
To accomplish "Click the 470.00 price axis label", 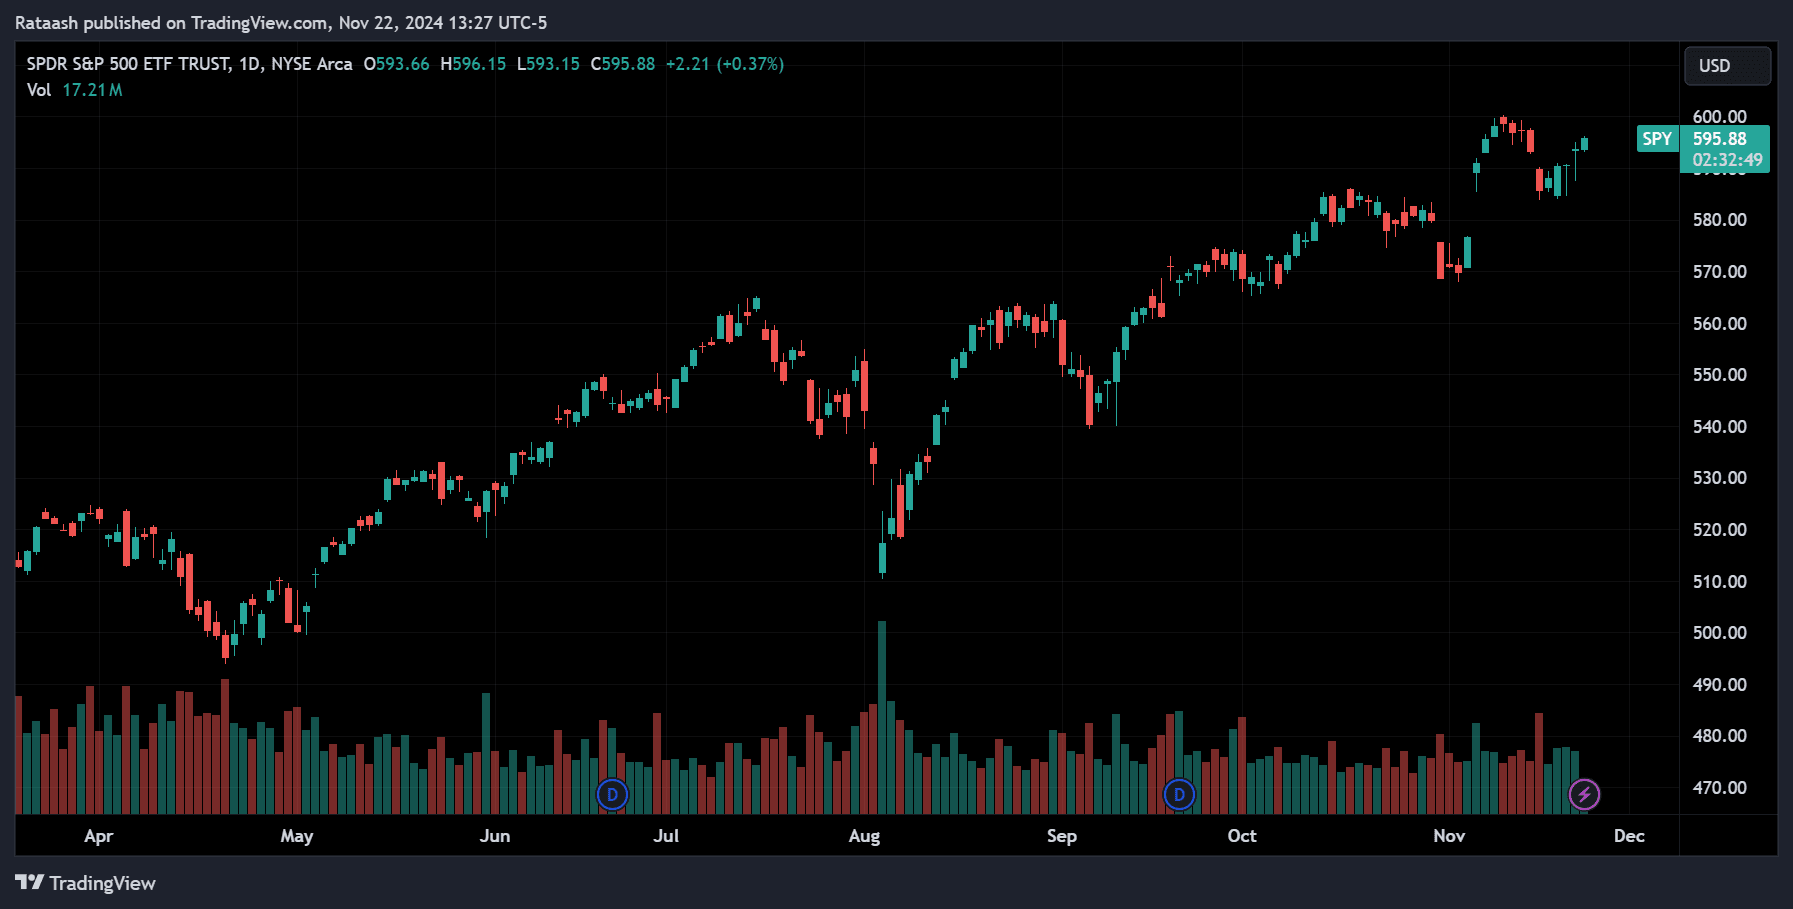I will 1719,788.
